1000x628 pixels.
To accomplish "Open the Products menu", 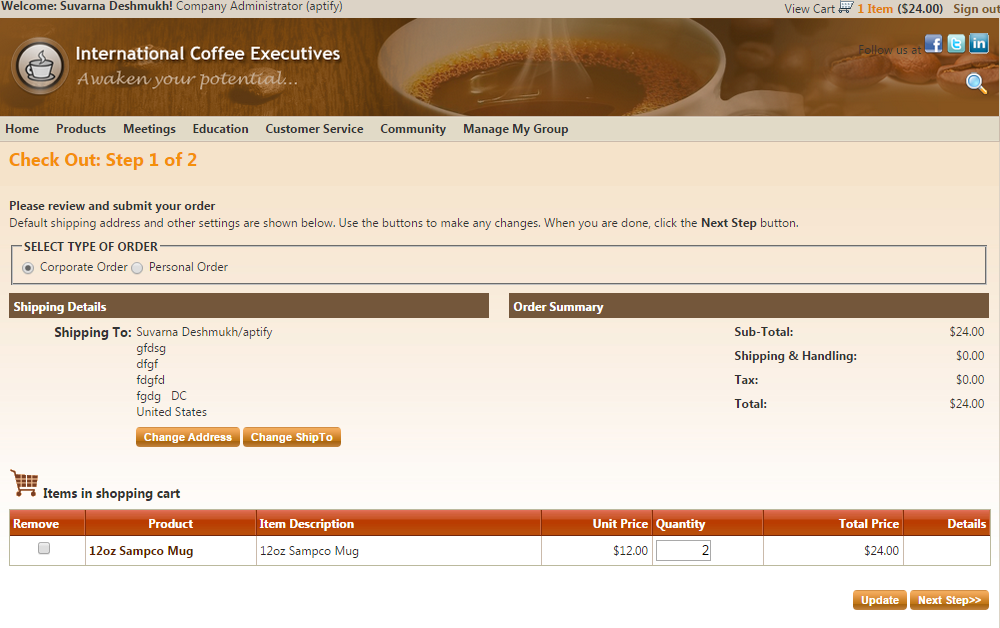I will click(x=81, y=129).
